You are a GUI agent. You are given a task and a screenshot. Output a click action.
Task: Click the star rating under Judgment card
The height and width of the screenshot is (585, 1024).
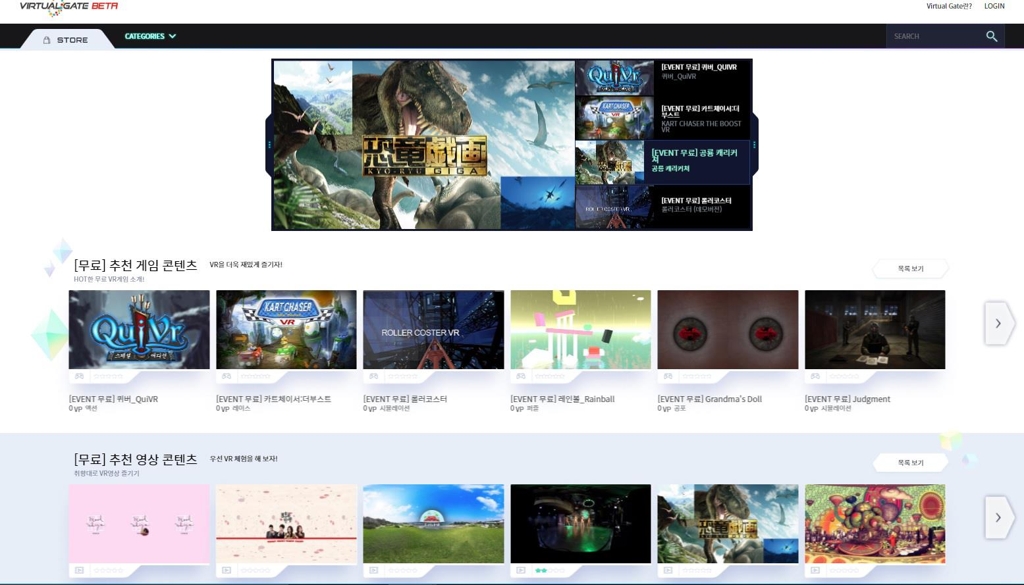tap(844, 377)
